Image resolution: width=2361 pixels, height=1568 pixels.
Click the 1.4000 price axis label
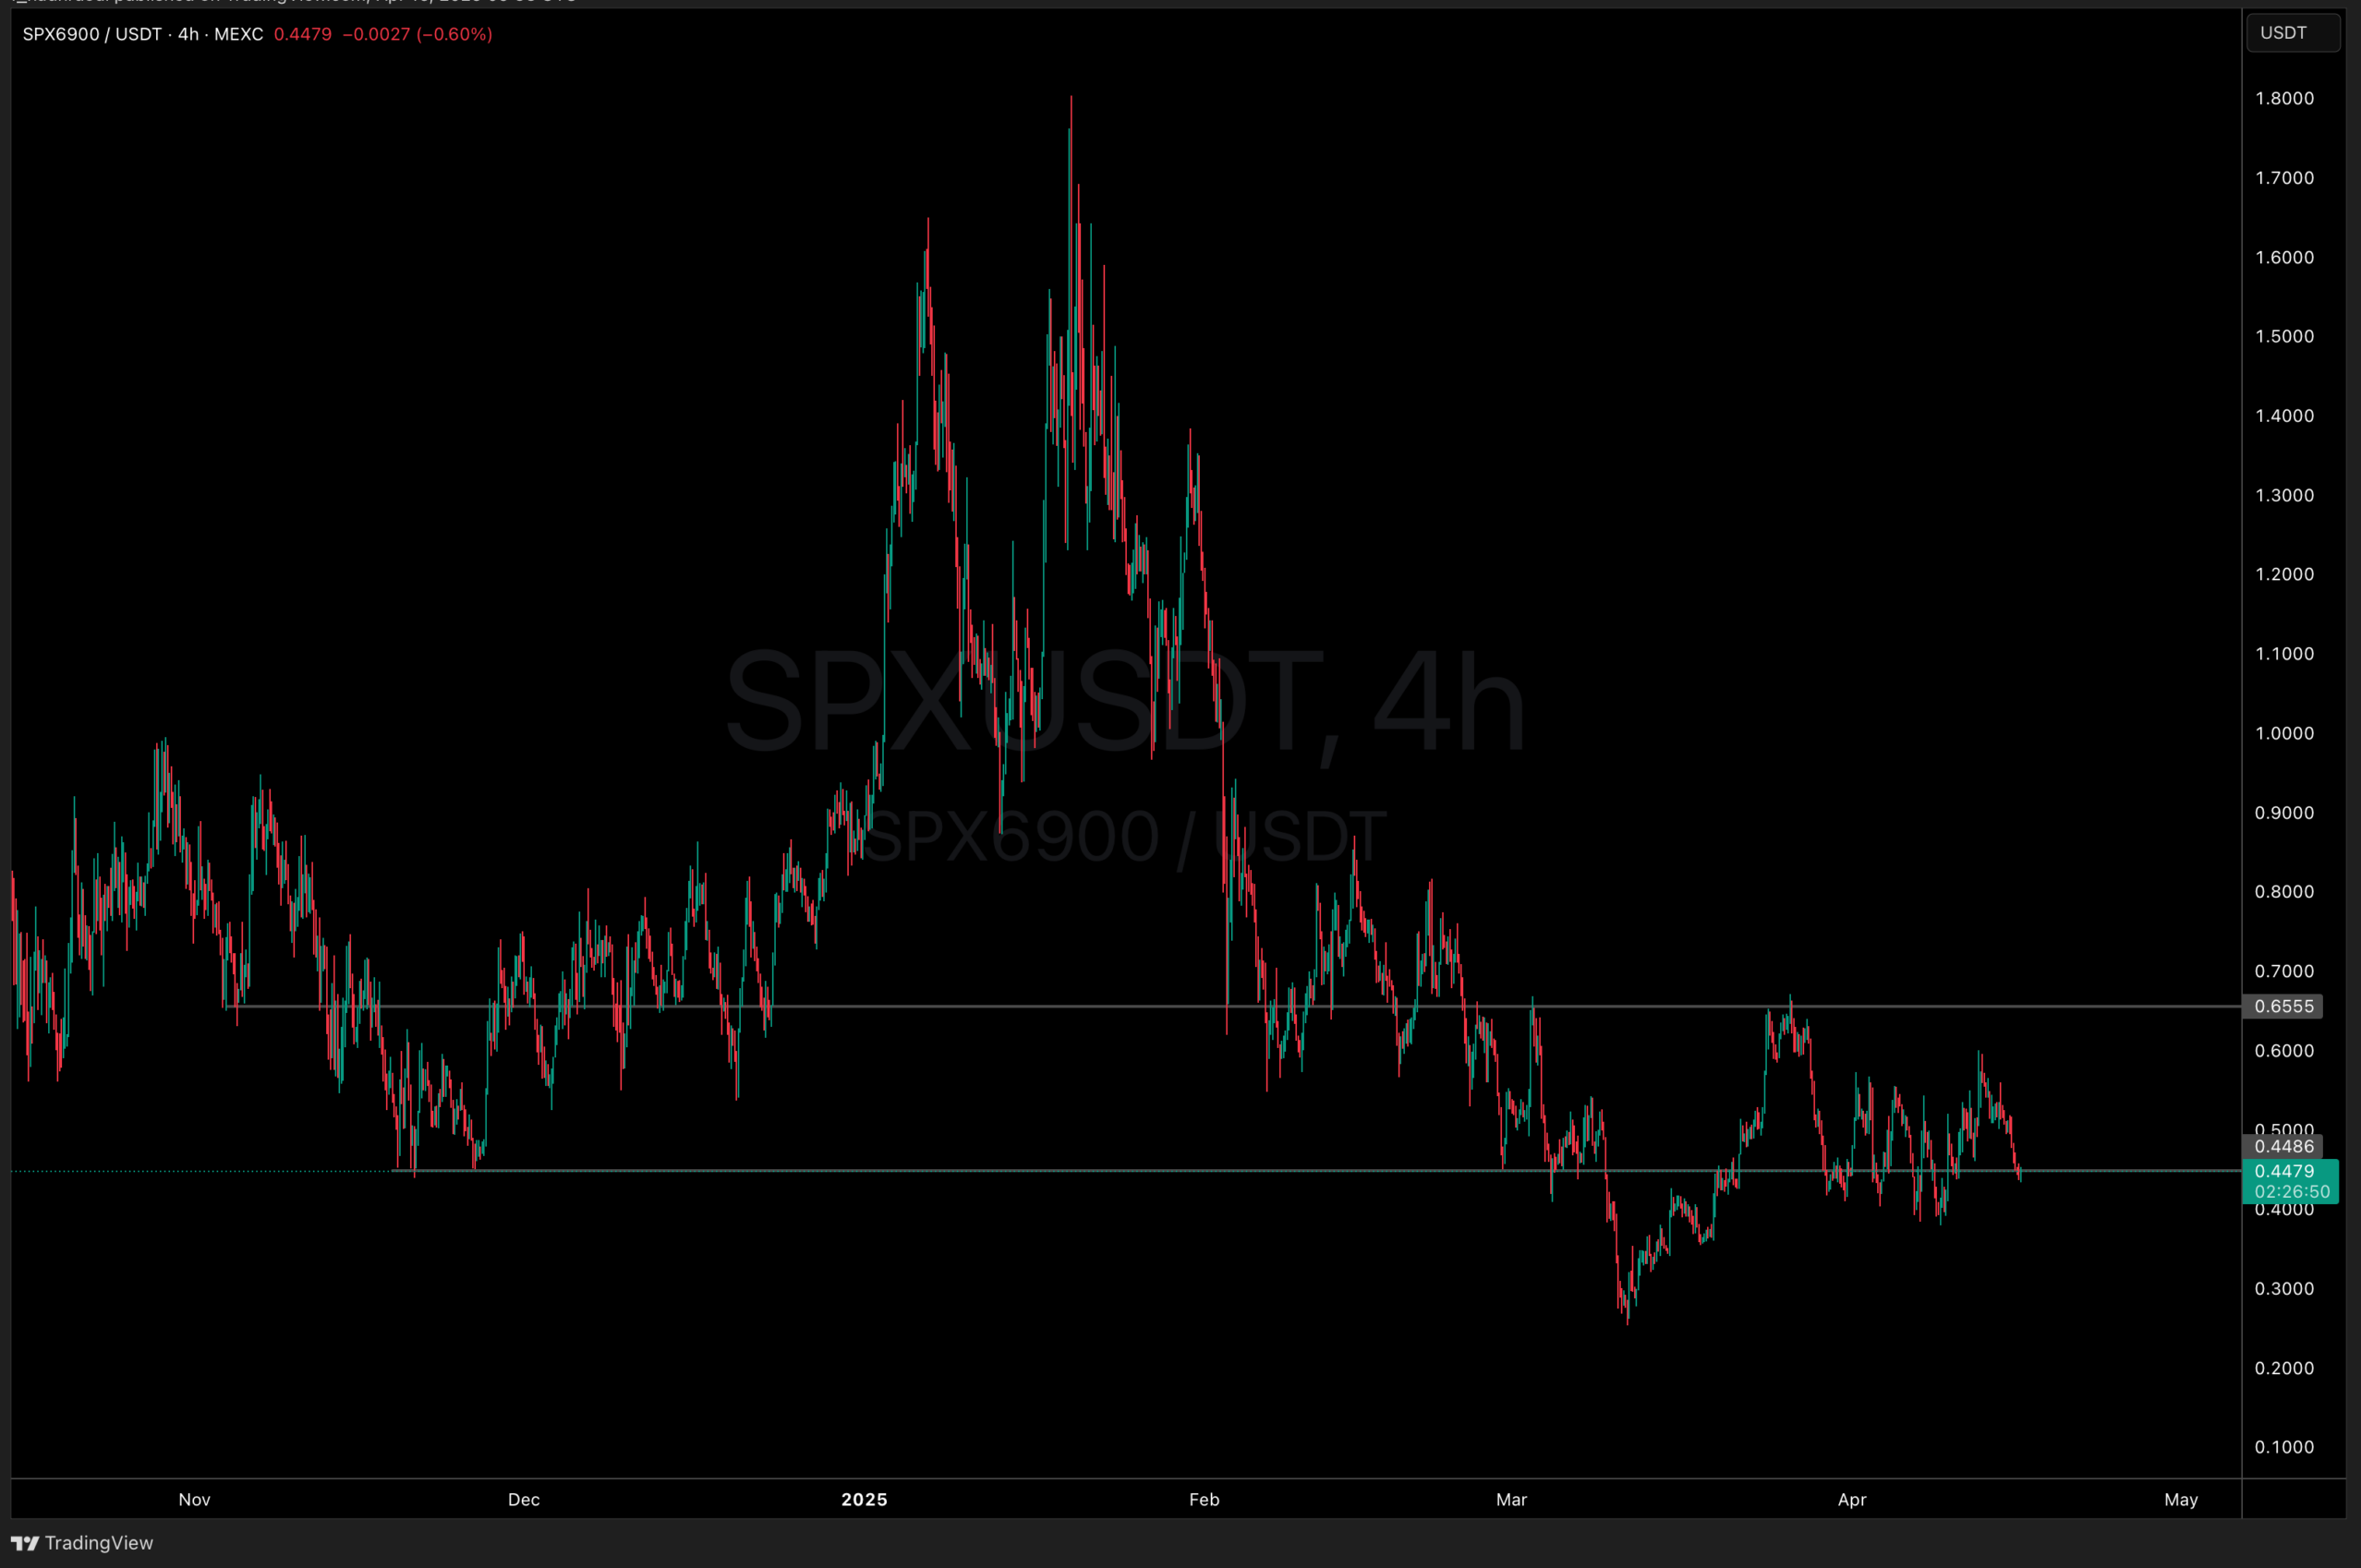tap(2284, 416)
